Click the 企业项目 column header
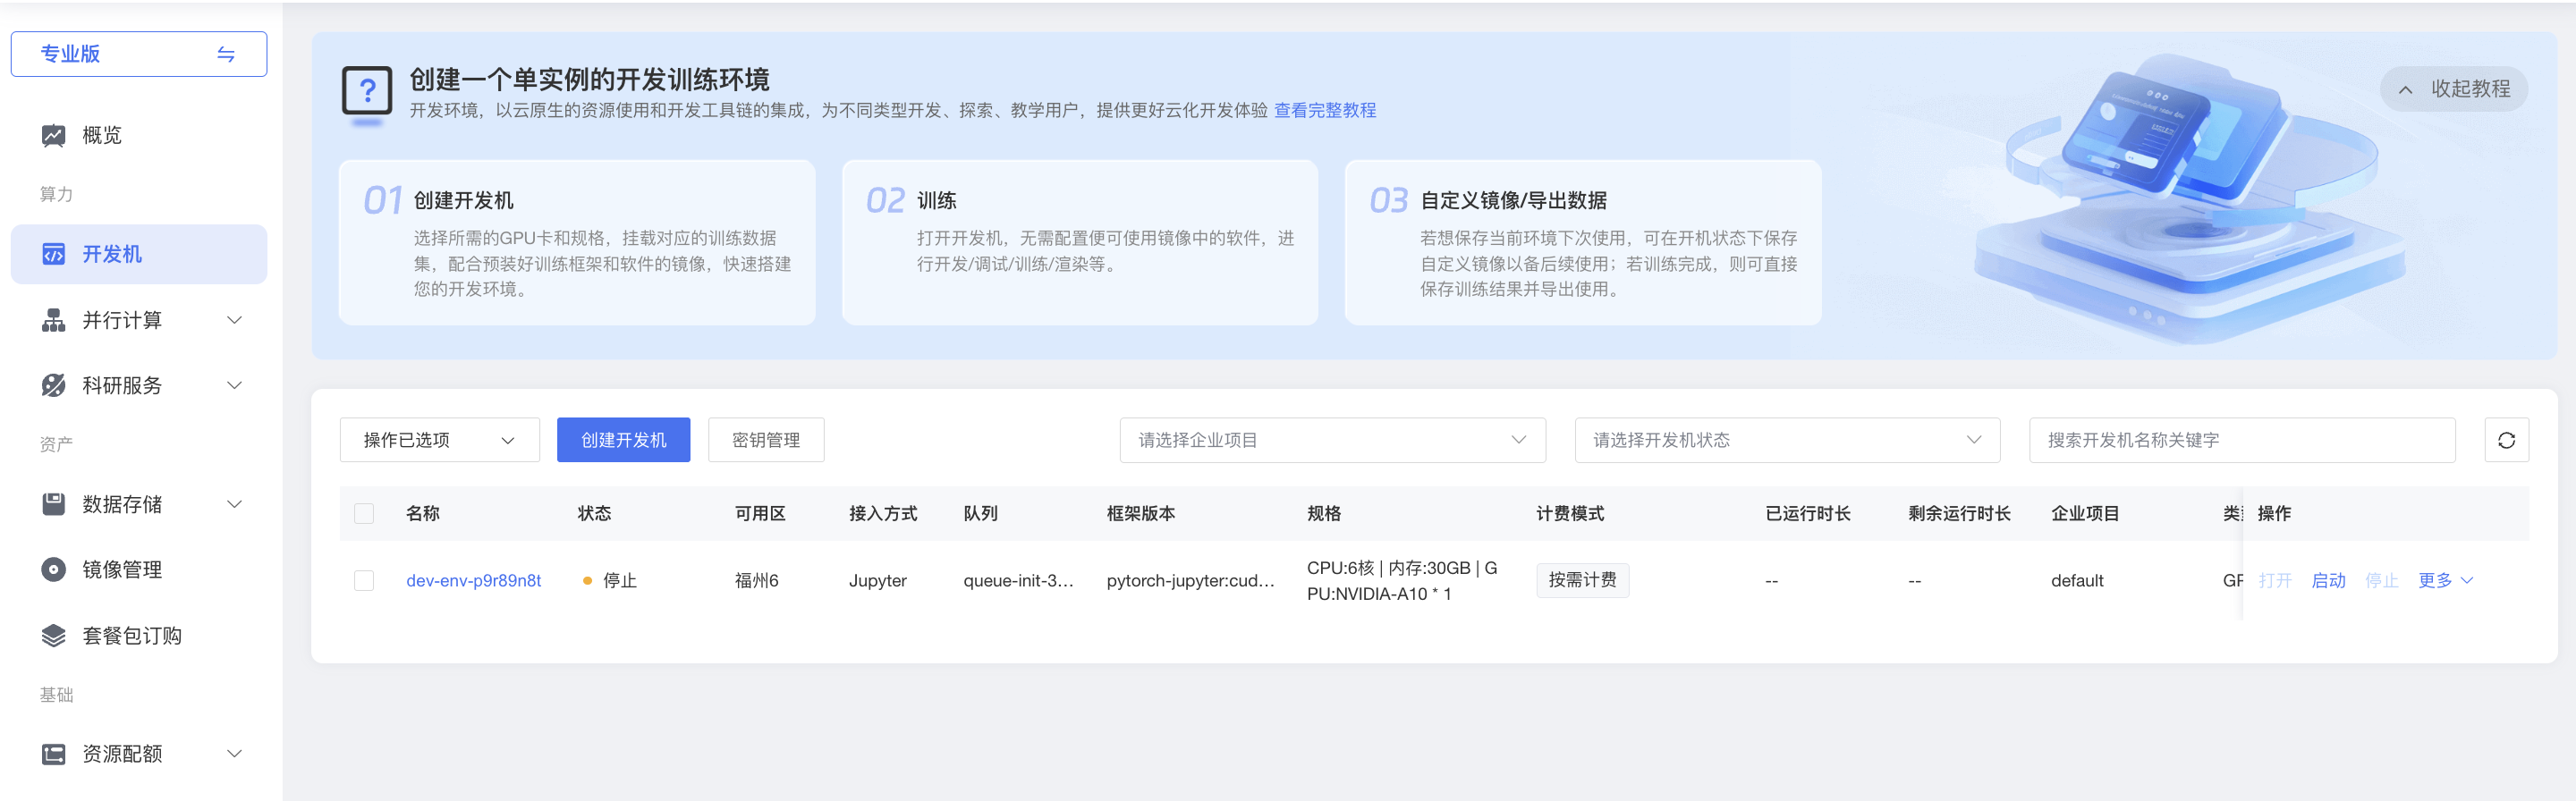 click(x=2085, y=513)
